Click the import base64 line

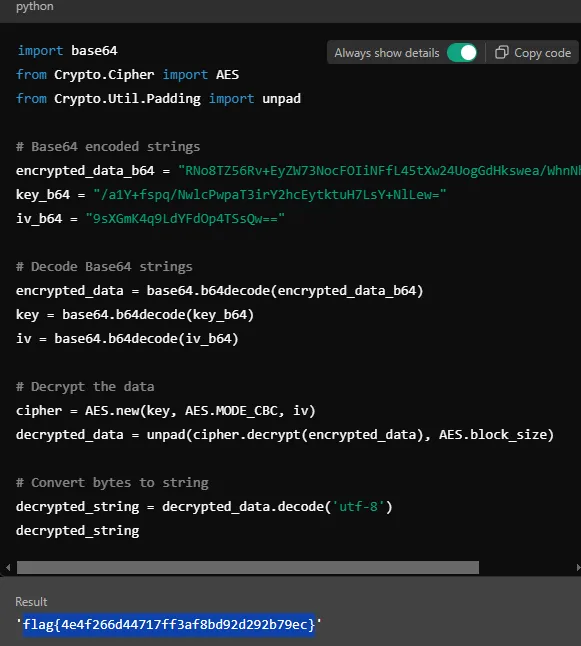pyautogui.click(x=68, y=51)
